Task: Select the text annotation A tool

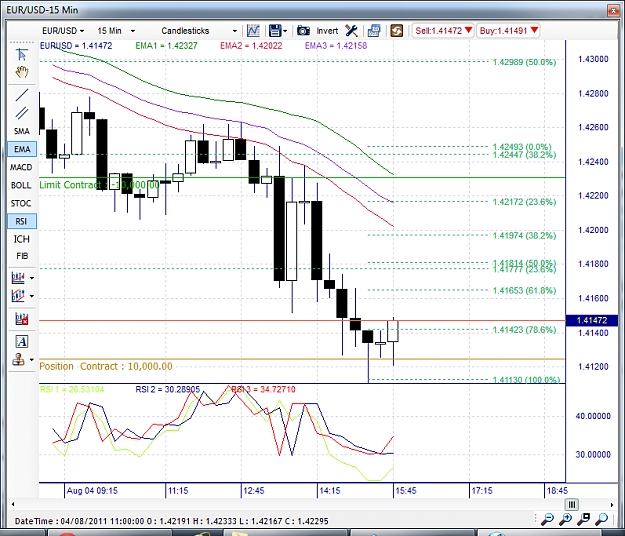Action: [22, 342]
